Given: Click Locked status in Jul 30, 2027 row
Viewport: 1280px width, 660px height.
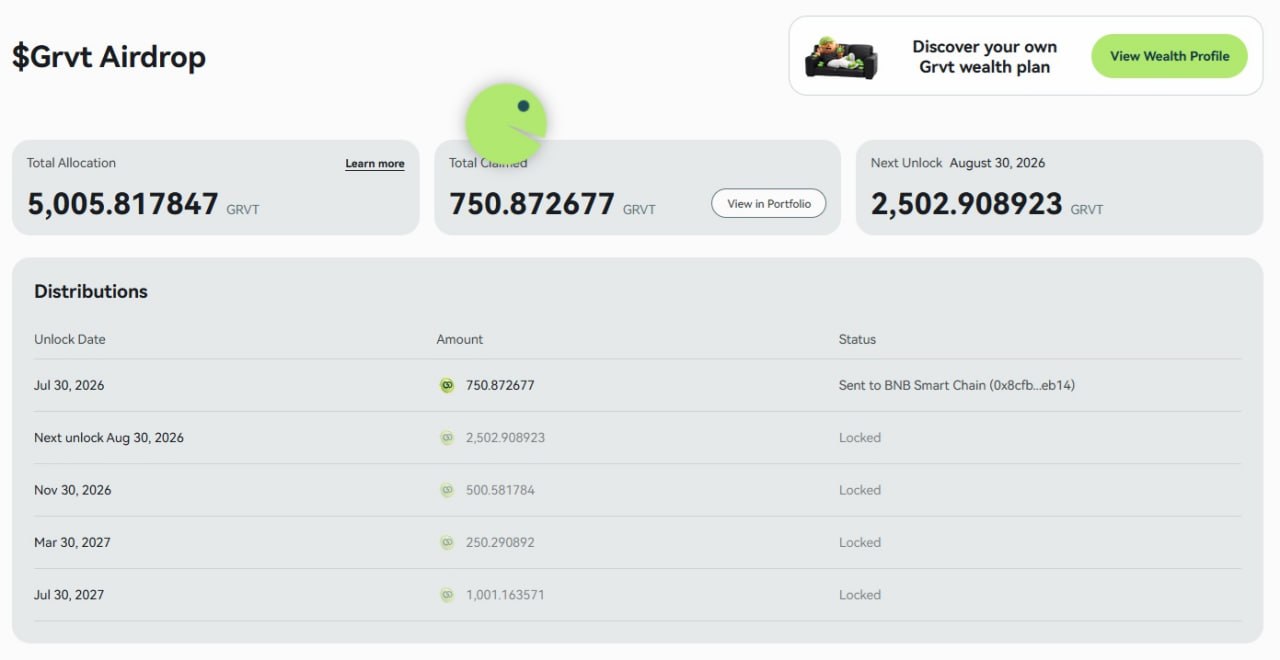Looking at the screenshot, I should [860, 594].
